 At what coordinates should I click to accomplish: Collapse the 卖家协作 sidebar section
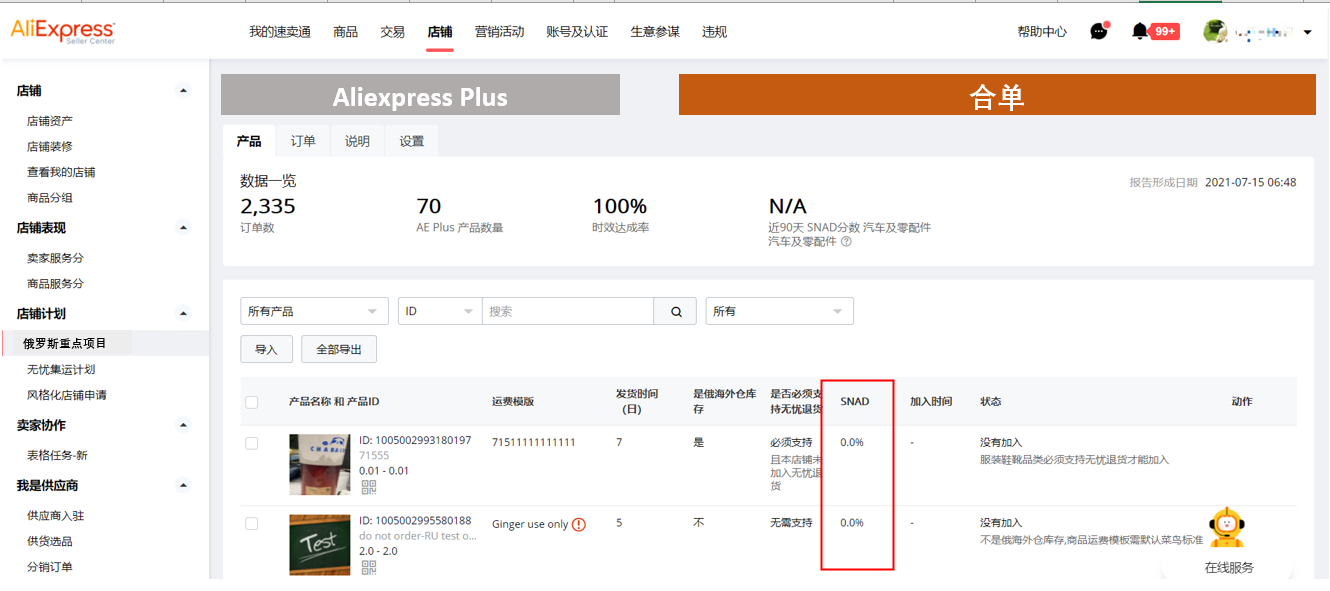coord(183,425)
